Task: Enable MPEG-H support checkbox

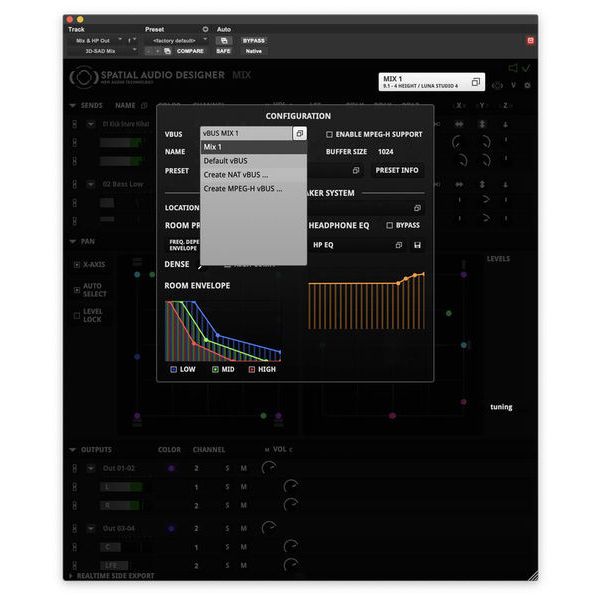Action: 329,134
